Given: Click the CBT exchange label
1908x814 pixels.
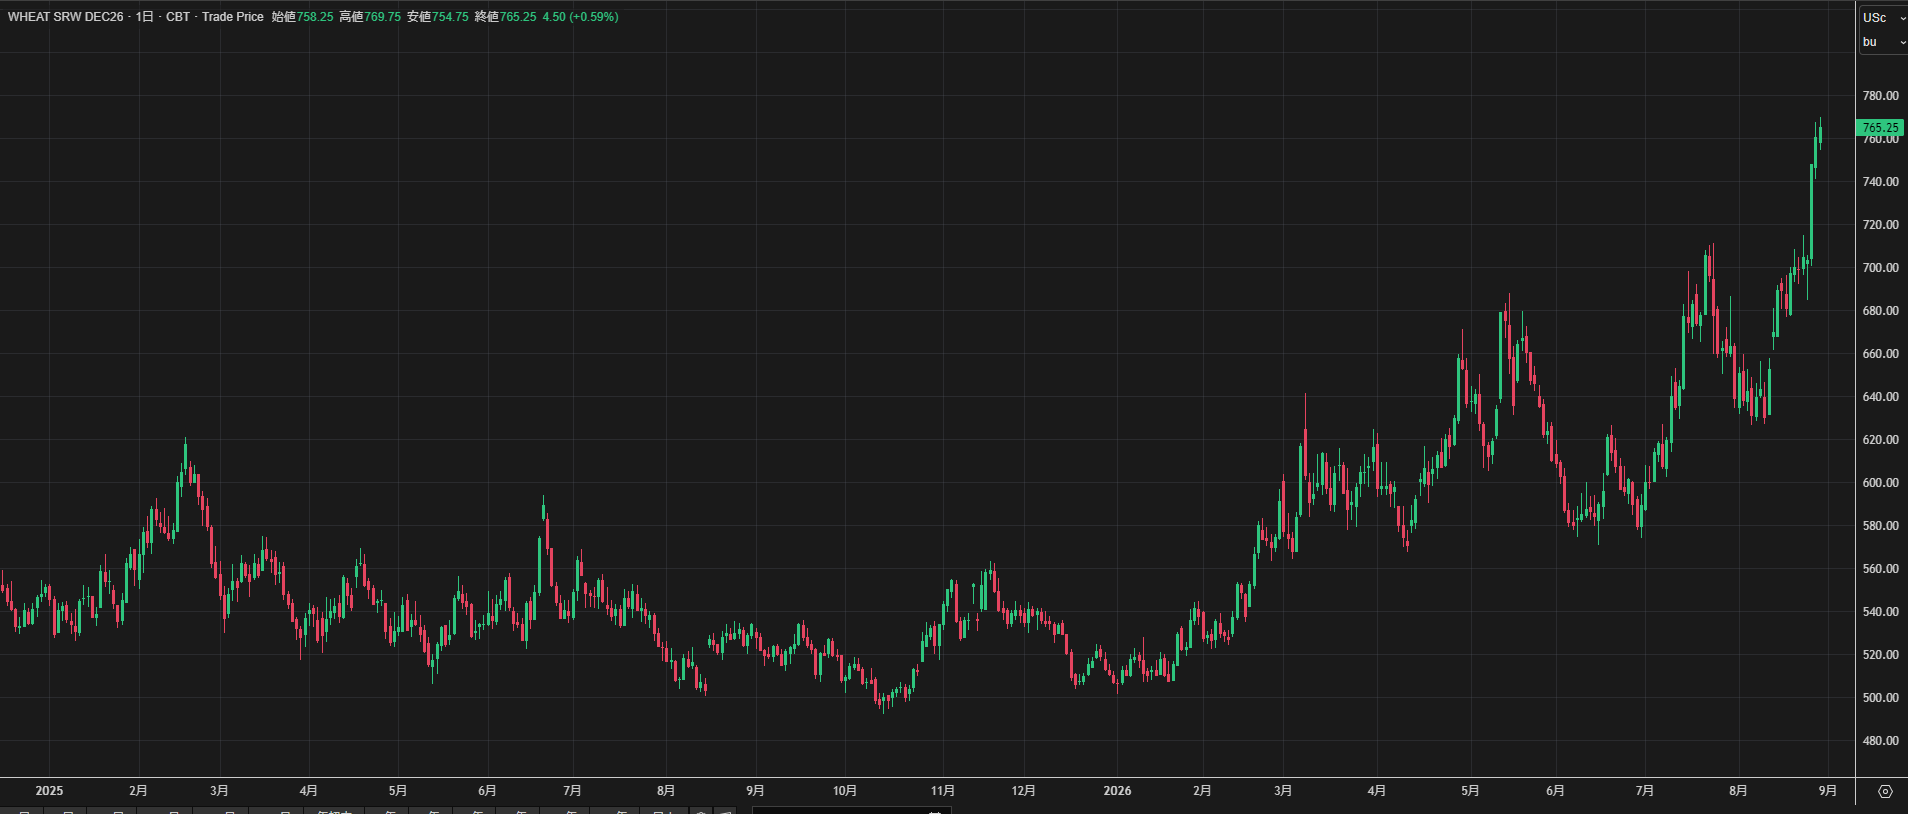Looking at the screenshot, I should [x=178, y=17].
